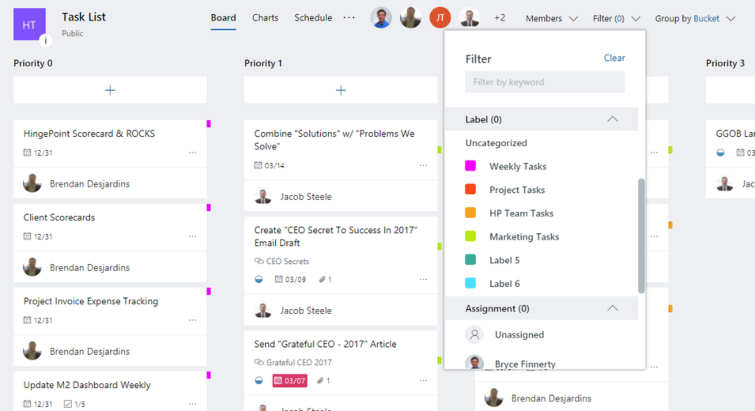Filter by Project Tasks label
Screen dimensions: 755x411
pyautogui.click(x=516, y=190)
